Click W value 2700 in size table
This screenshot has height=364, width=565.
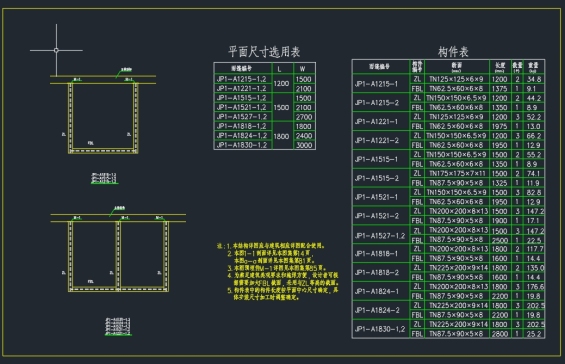pos(303,117)
